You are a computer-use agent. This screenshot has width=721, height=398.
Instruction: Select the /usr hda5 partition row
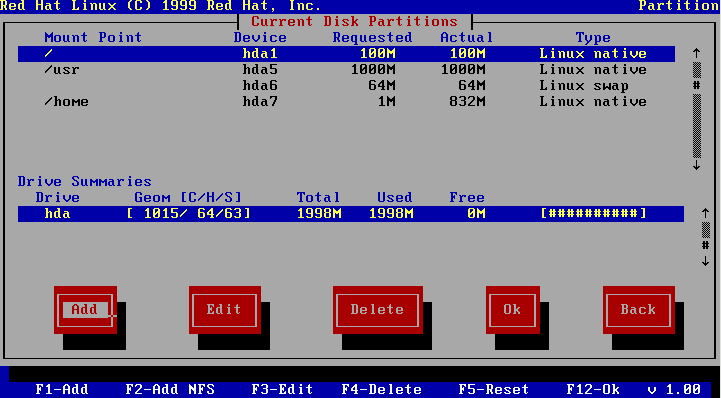click(x=346, y=70)
